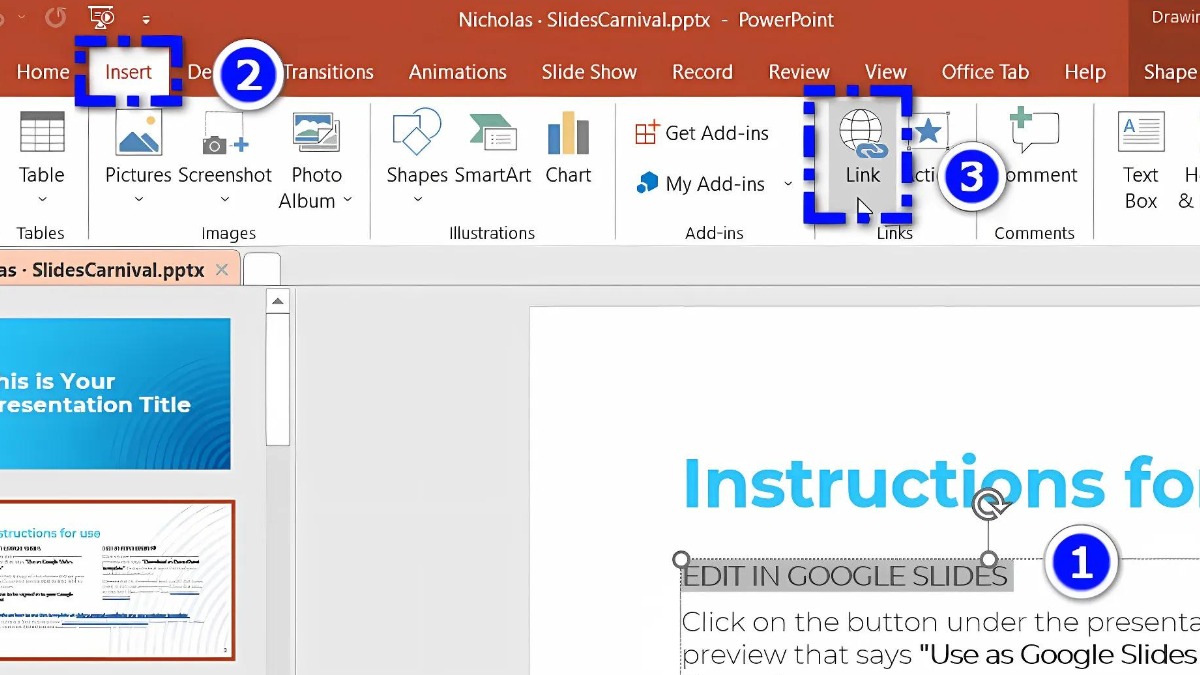The image size is (1200, 675).
Task: Expand the Shapes gallery dropdown arrow
Action: (x=417, y=200)
